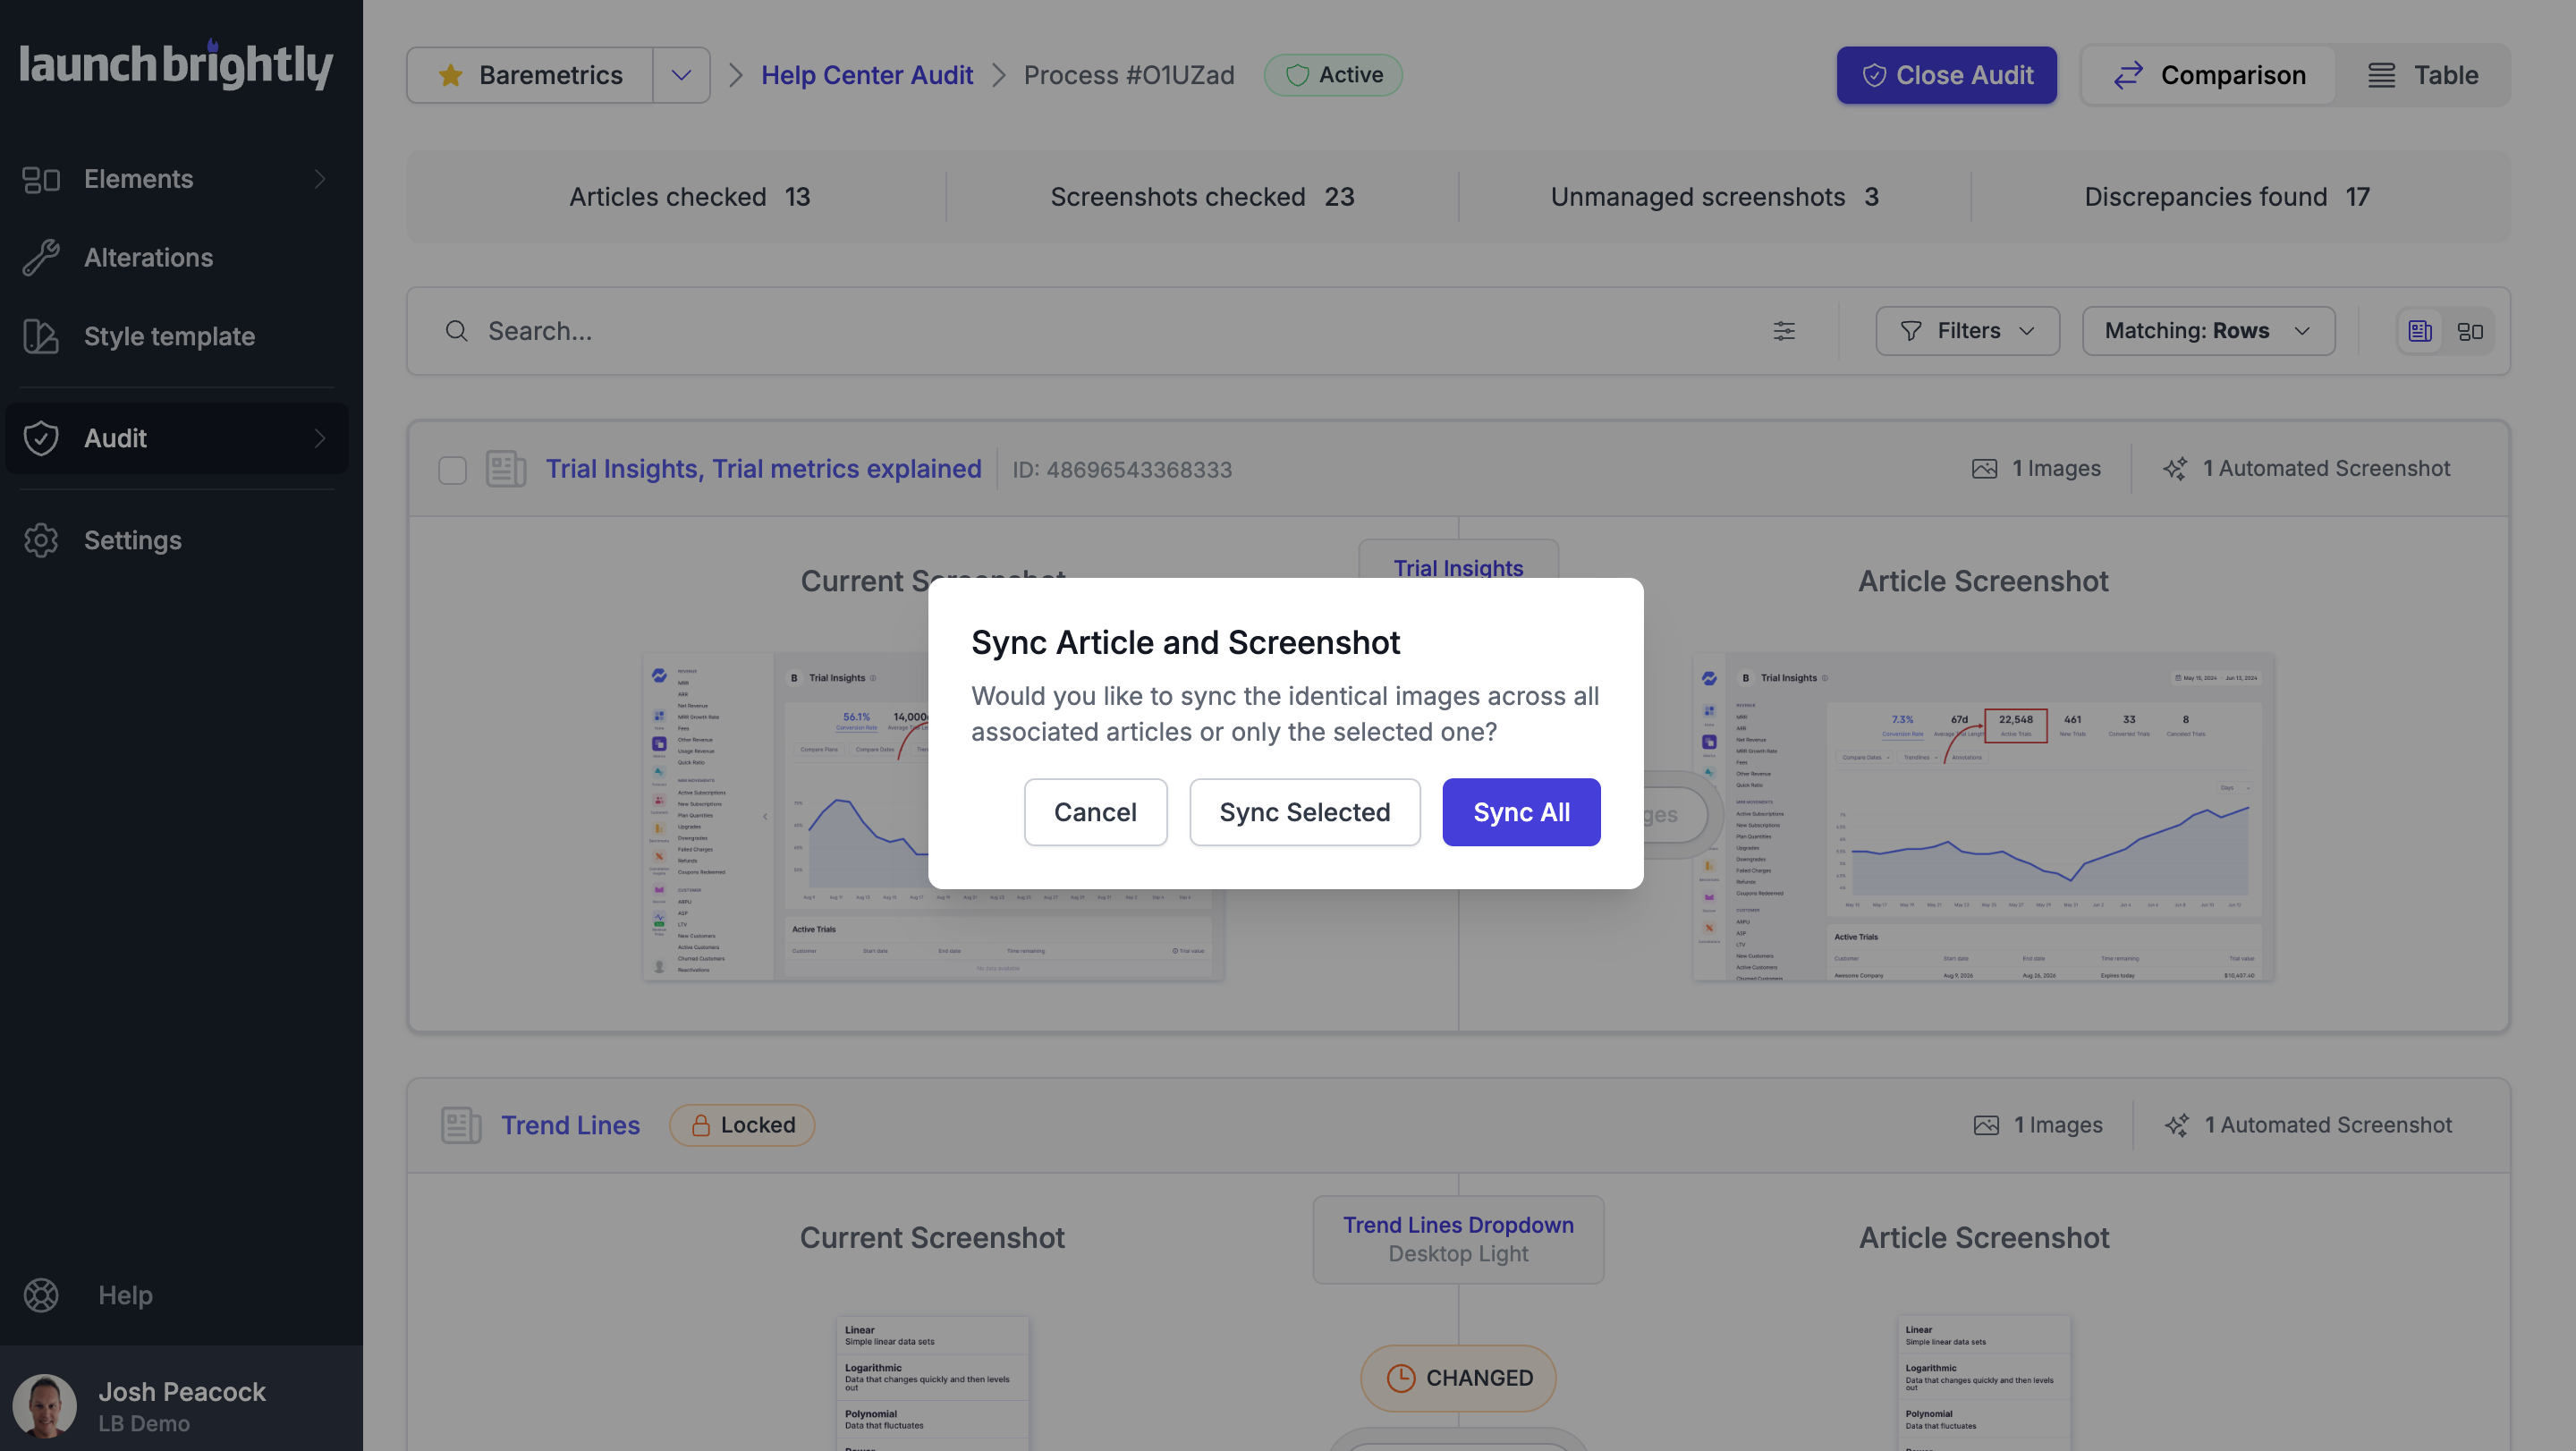
Task: Click sparkle icon in Trend Lines row
Action: 2177,1125
